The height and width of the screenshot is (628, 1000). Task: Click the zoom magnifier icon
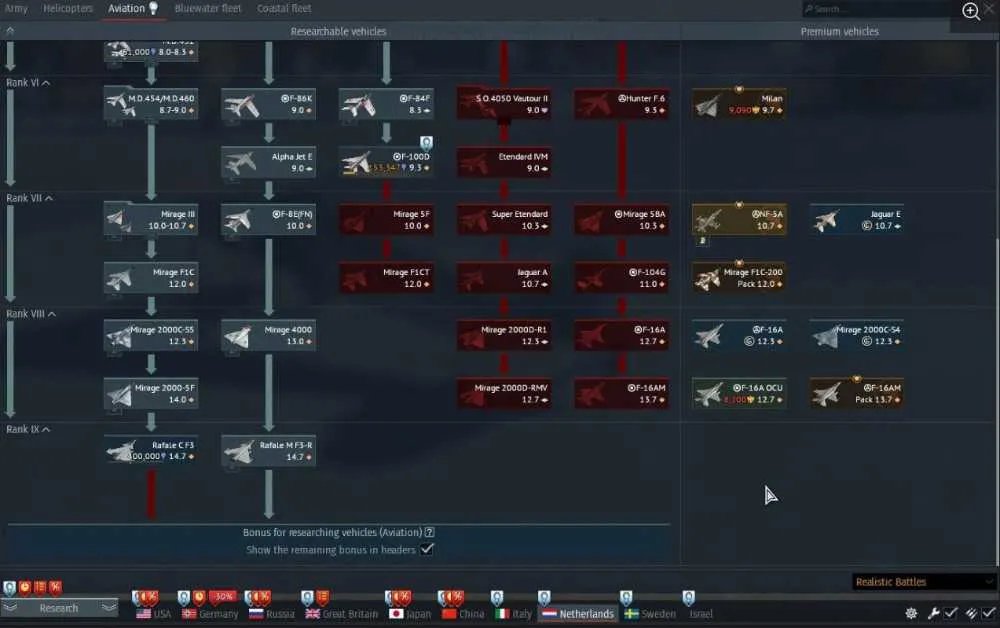pyautogui.click(x=971, y=11)
